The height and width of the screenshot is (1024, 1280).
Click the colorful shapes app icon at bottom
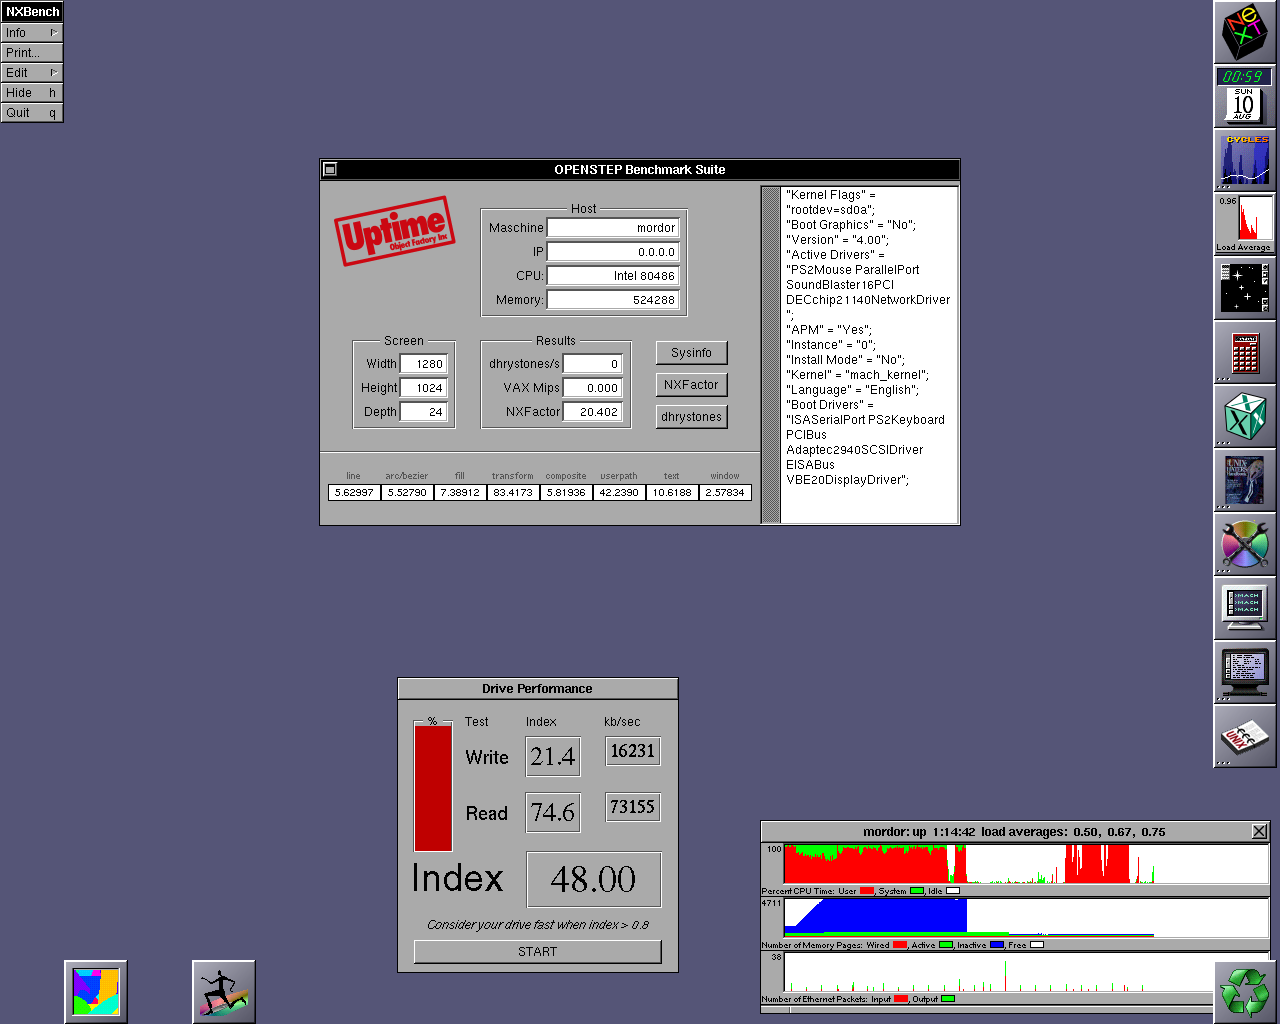coord(96,992)
